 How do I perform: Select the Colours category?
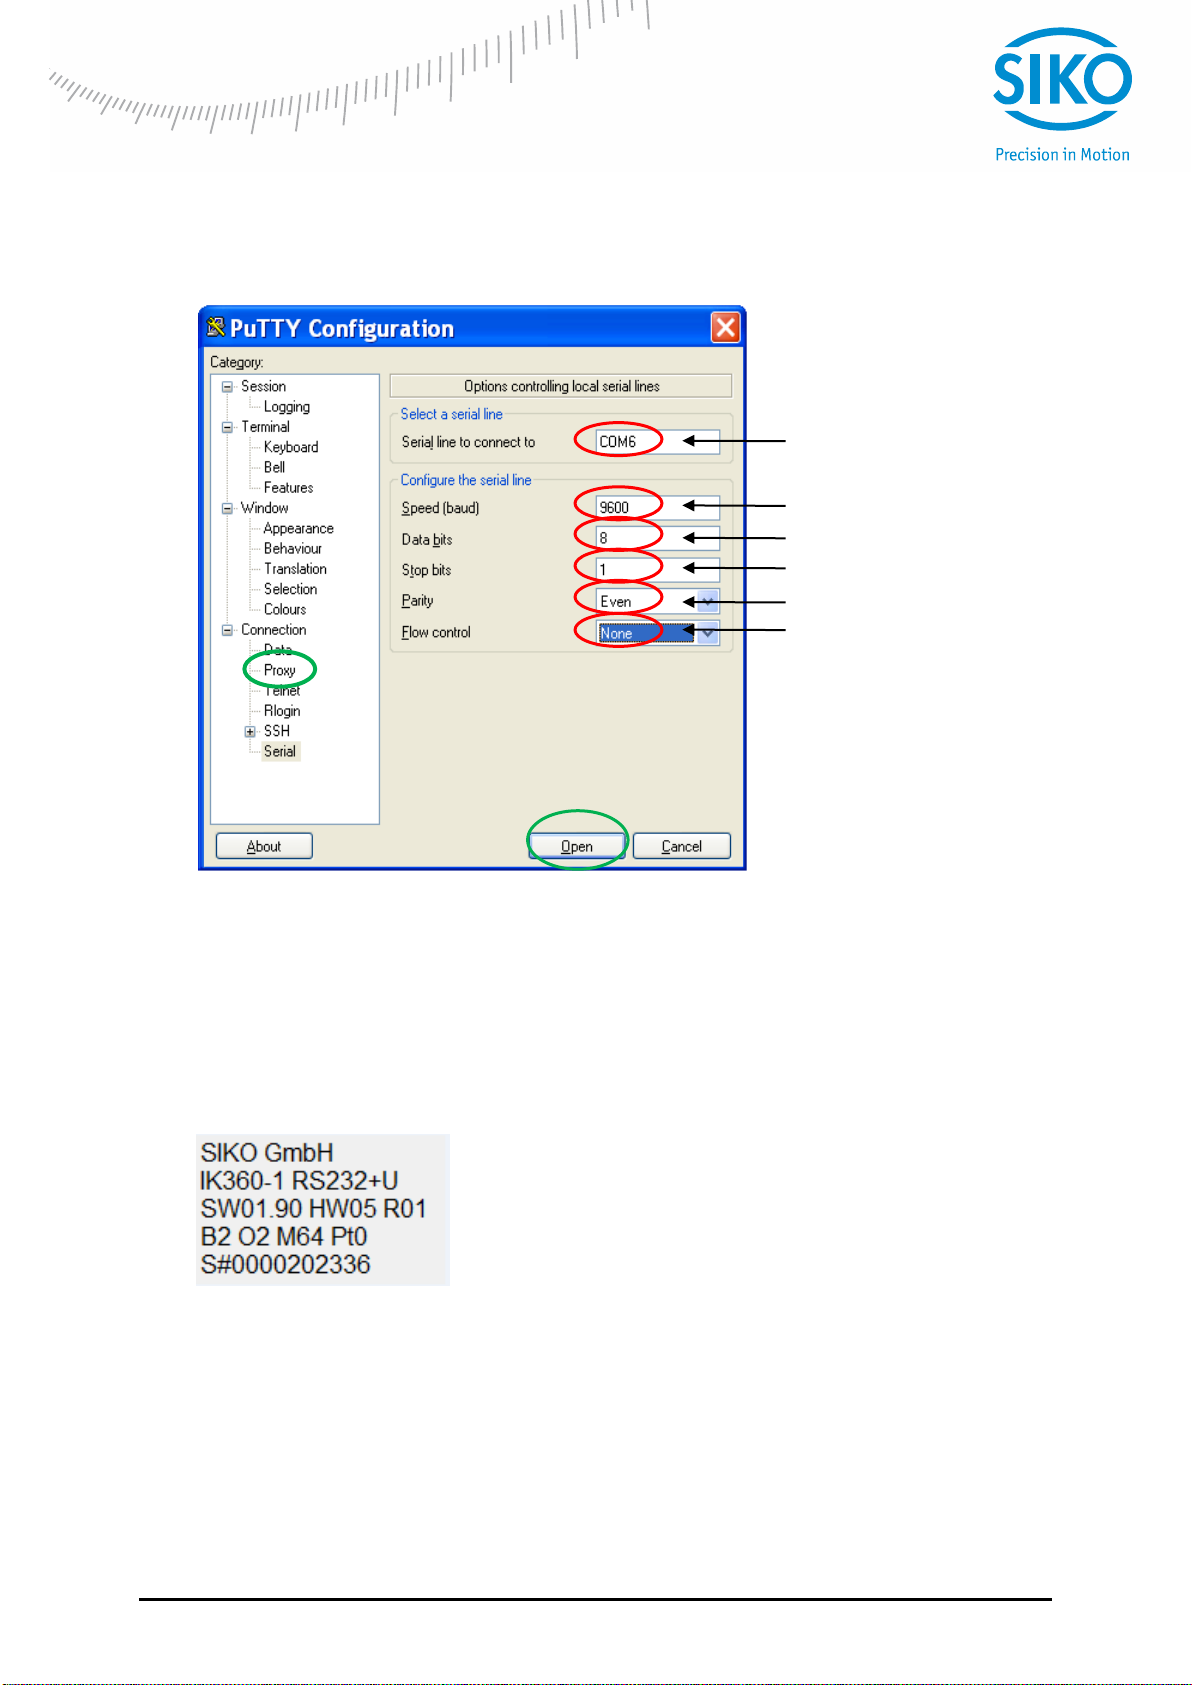point(285,609)
